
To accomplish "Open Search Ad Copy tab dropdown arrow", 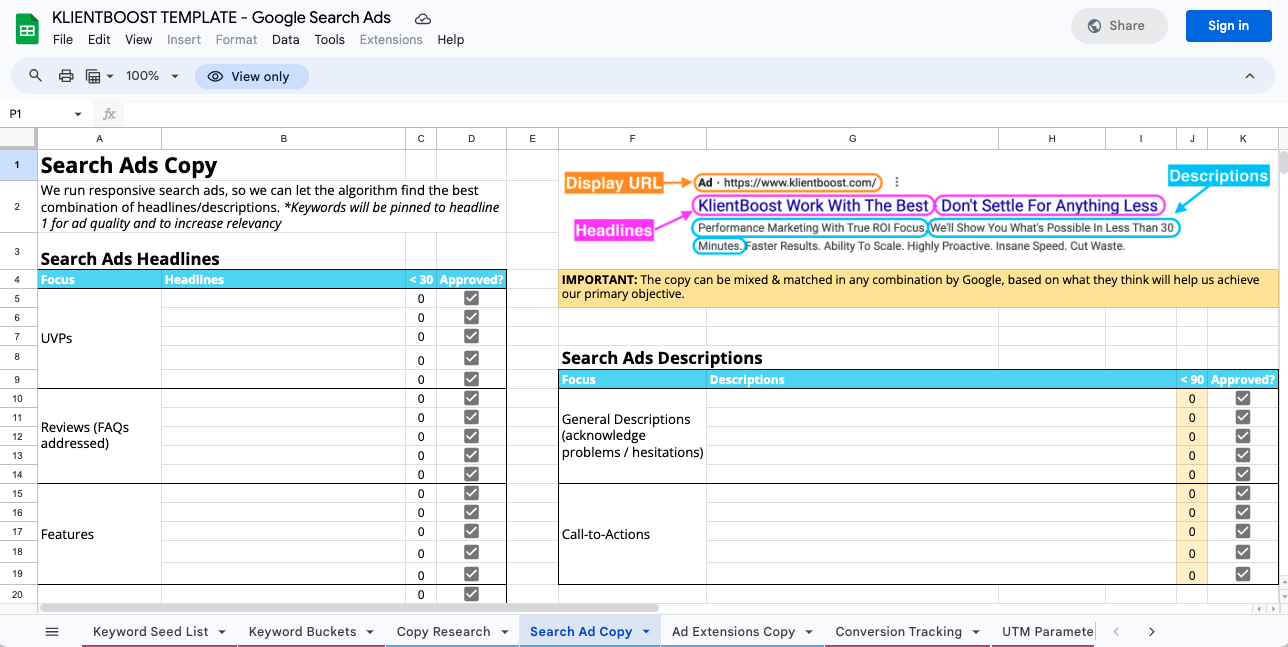I will pyautogui.click(x=645, y=631).
